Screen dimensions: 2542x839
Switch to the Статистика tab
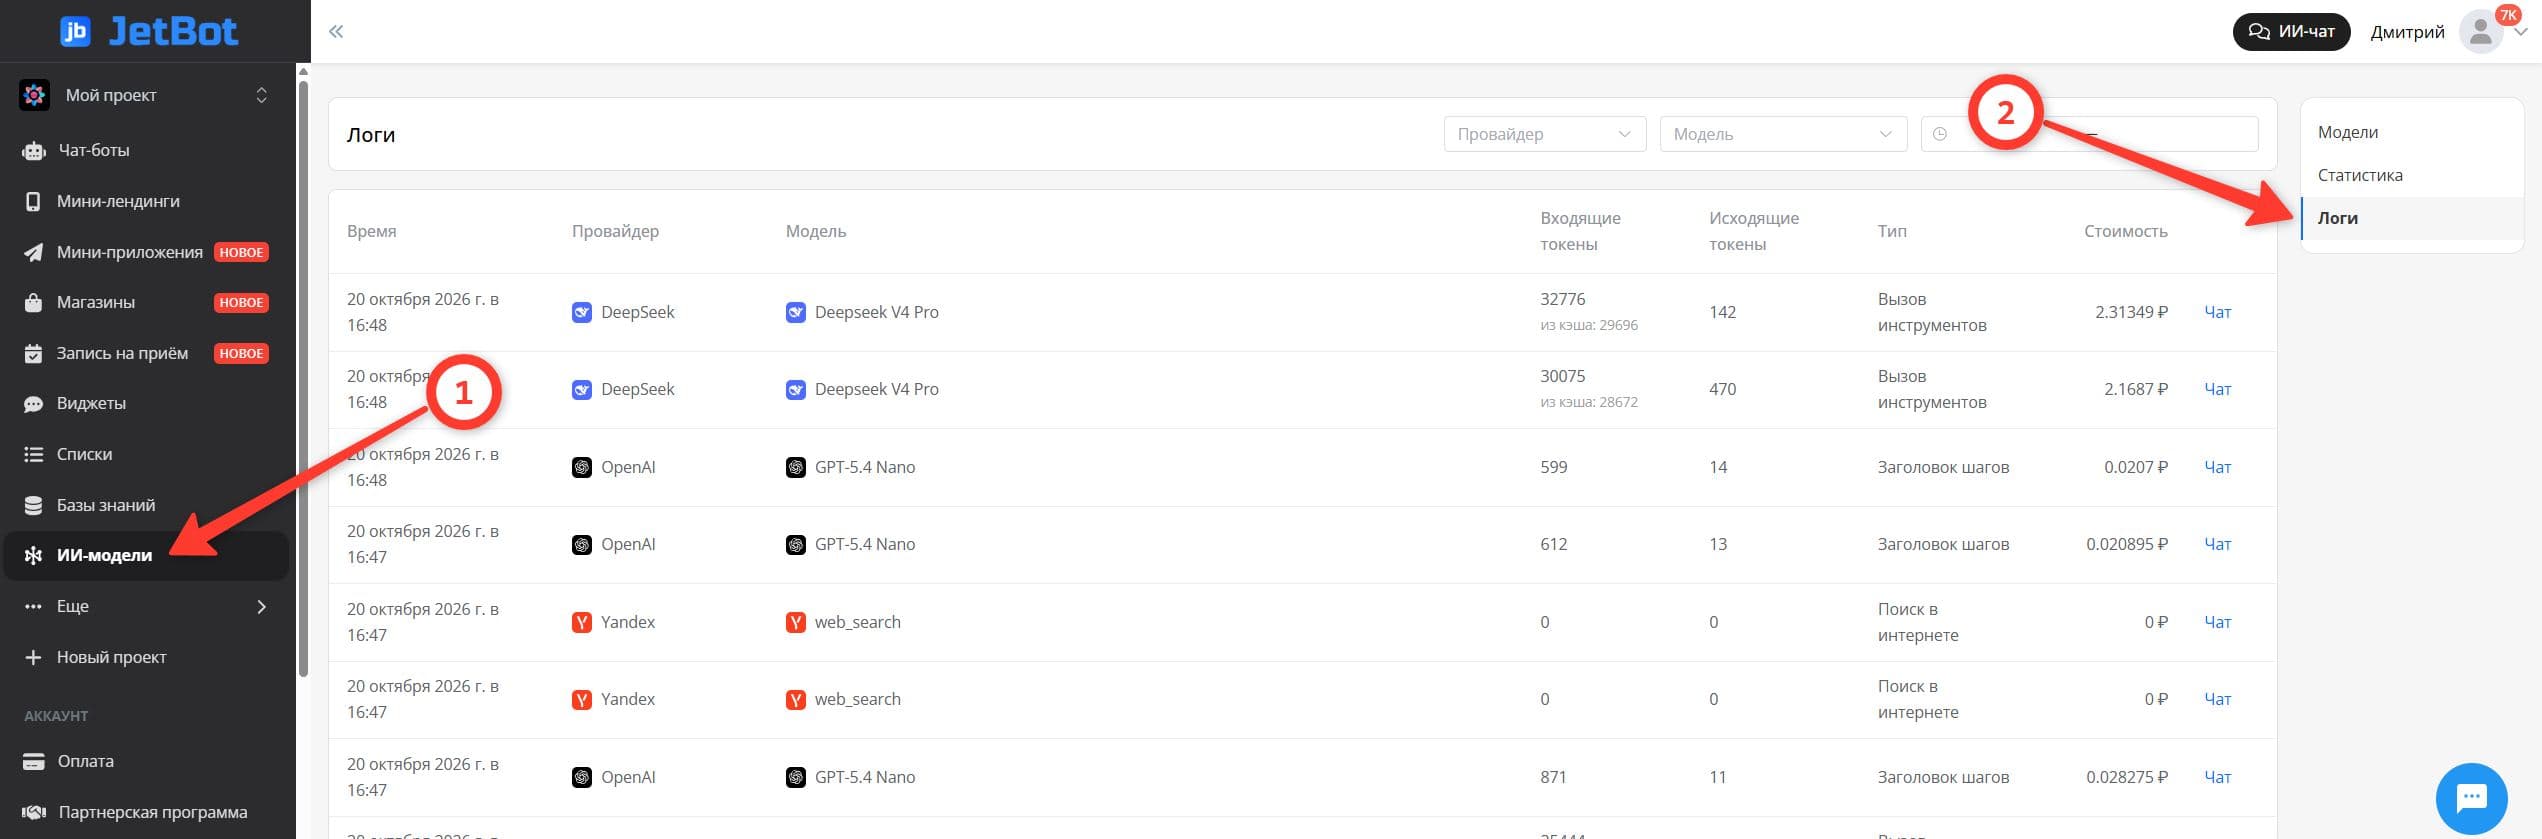pyautogui.click(x=2359, y=175)
